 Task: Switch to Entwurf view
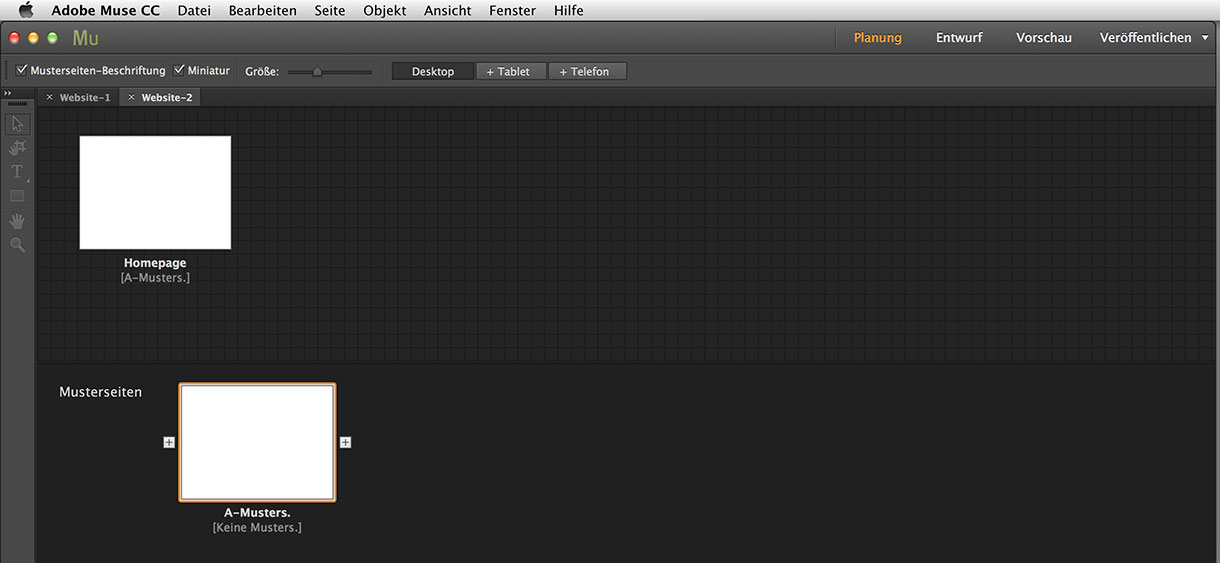pos(959,38)
